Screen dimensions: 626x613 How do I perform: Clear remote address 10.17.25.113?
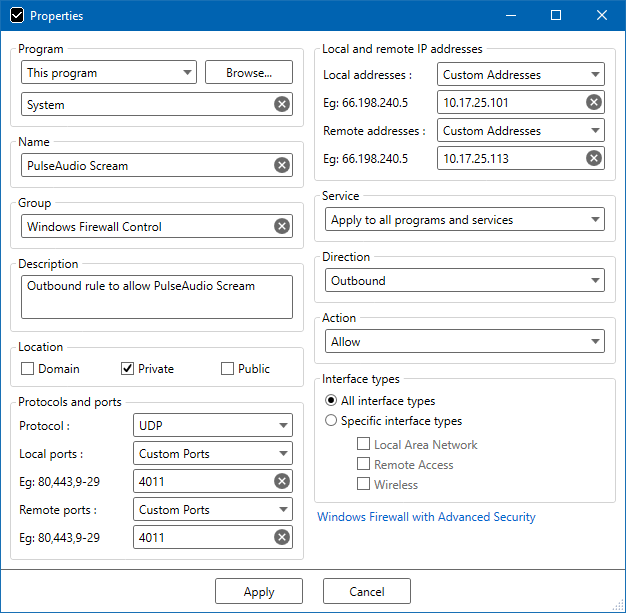(x=594, y=158)
